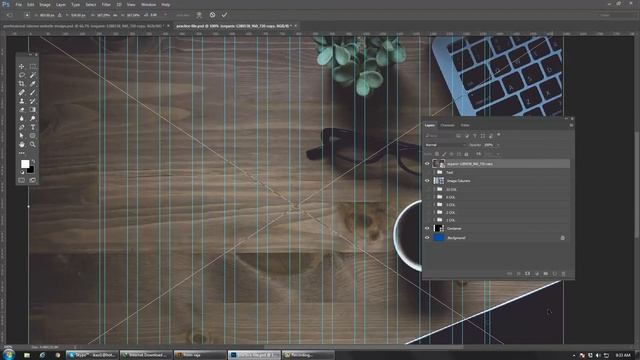Screen dimensions: 640x360
Task: Select the Horizontal Type tool
Action: (33, 127)
